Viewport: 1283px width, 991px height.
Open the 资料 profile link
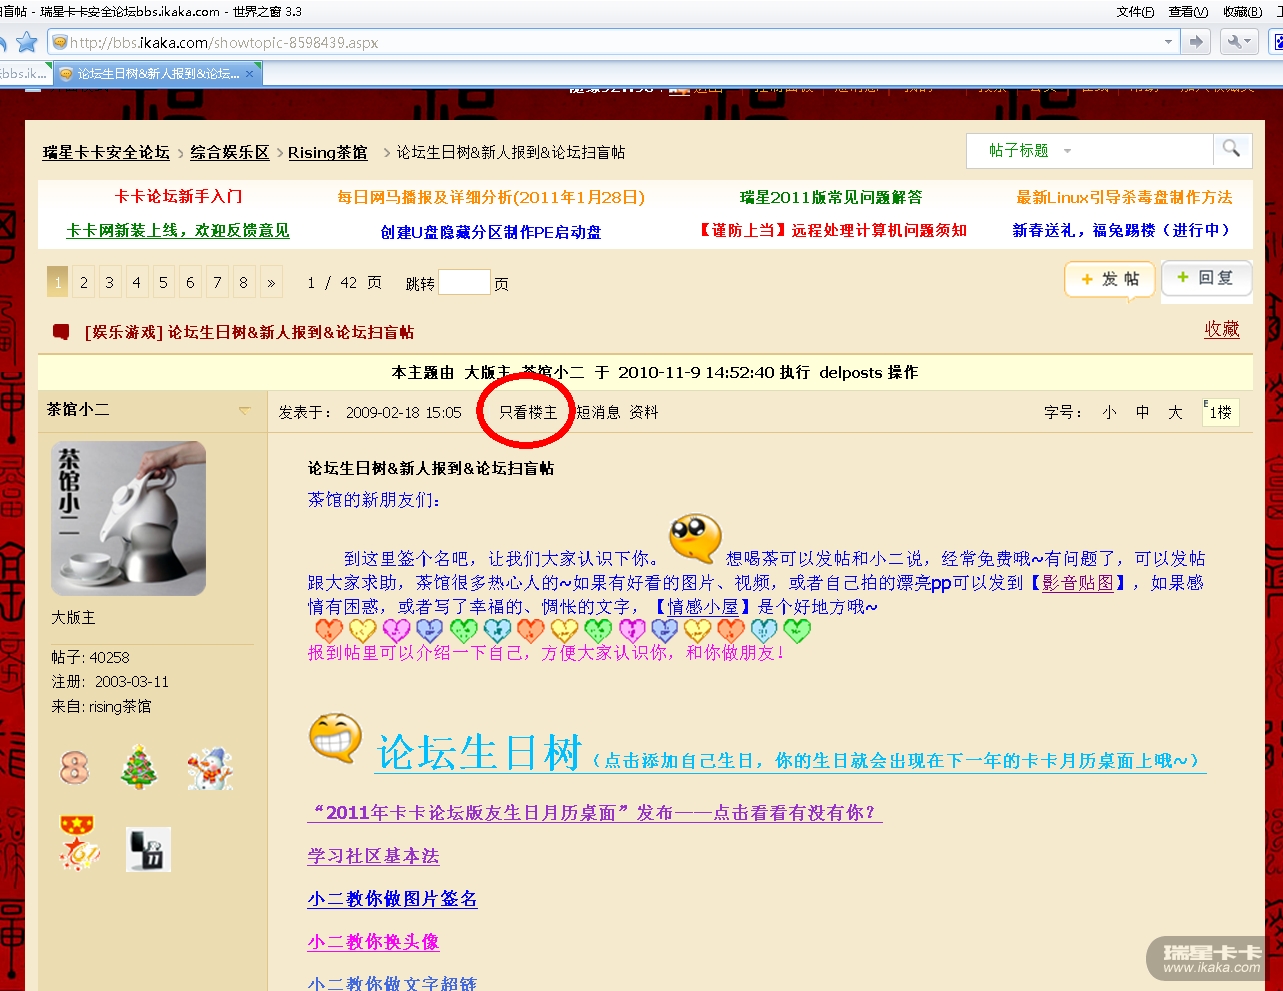pyautogui.click(x=643, y=412)
